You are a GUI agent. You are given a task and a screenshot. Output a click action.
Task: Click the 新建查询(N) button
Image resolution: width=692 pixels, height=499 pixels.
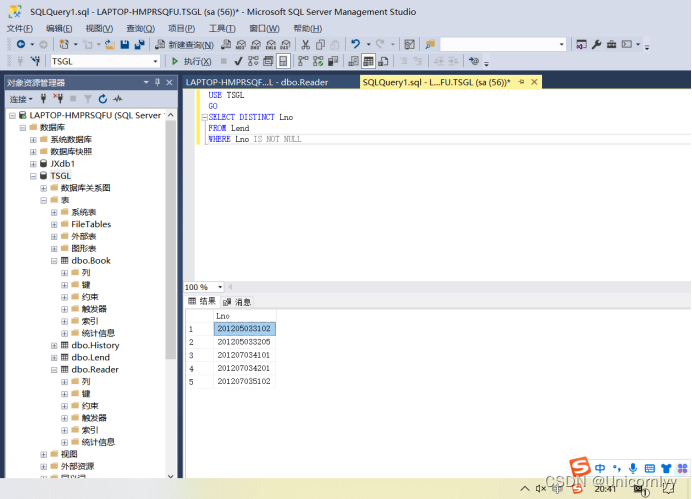coord(184,45)
